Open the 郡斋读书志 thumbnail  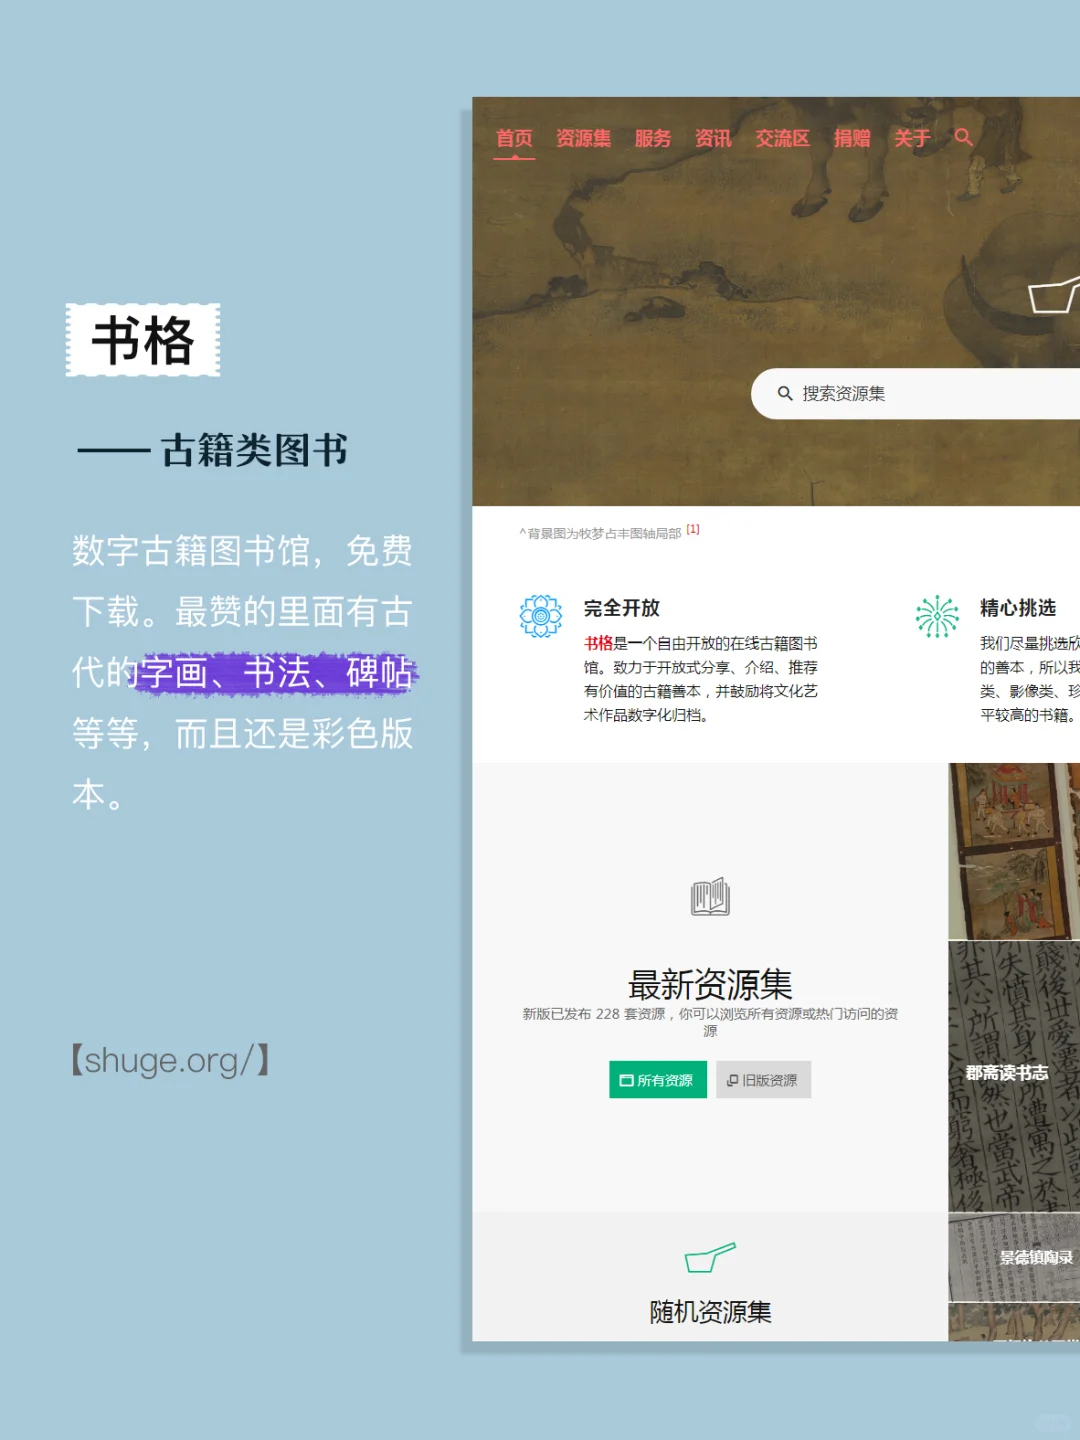pos(1014,1076)
